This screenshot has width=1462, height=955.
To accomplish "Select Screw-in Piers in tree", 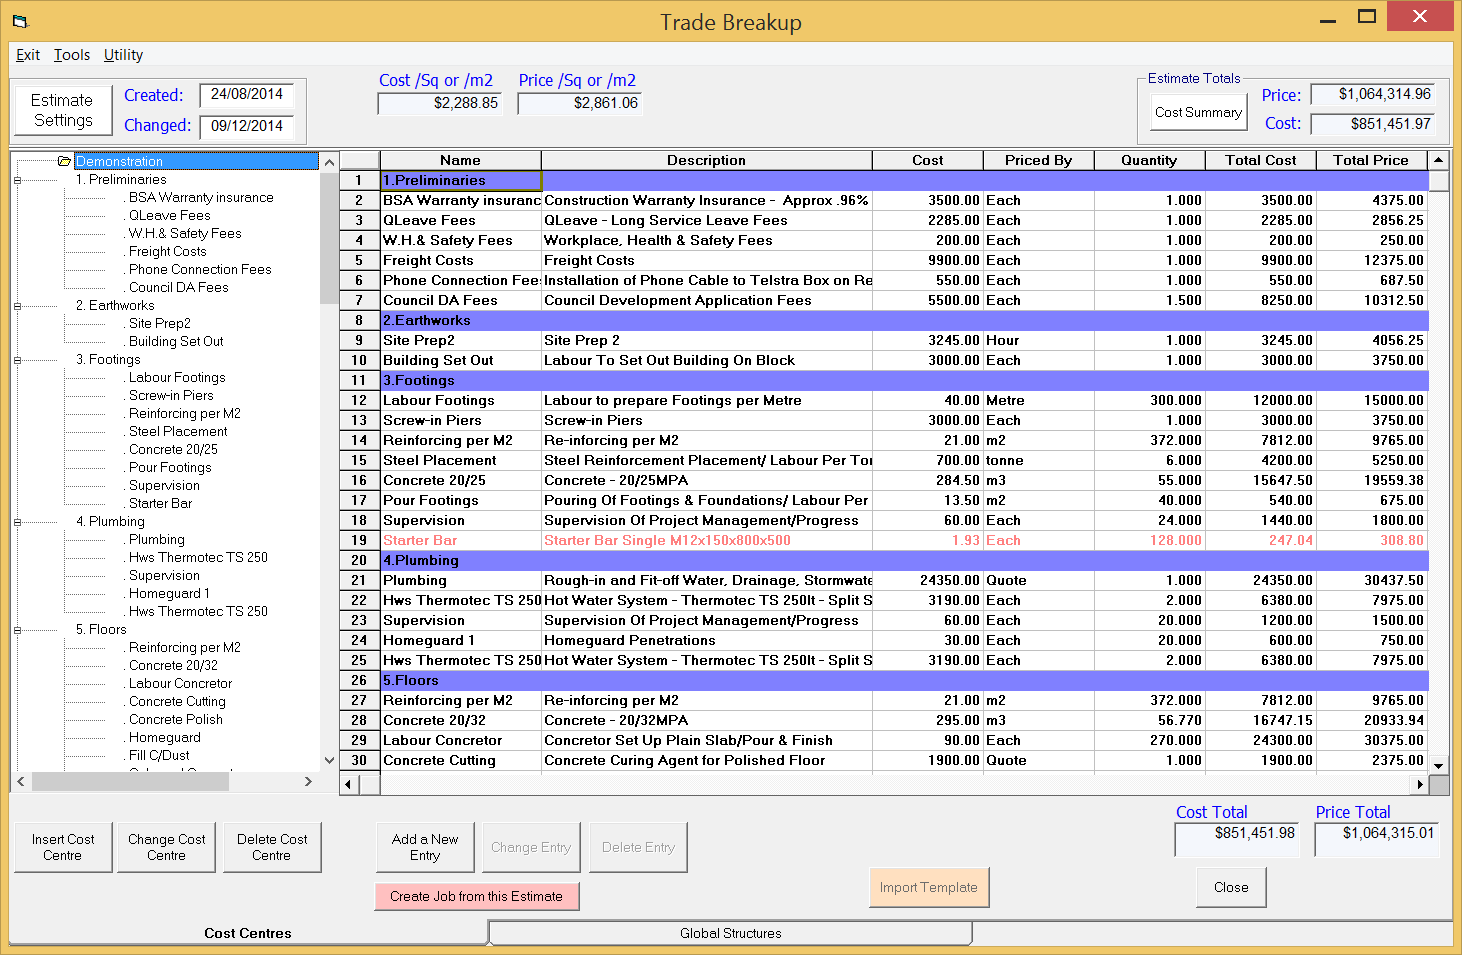I will (x=171, y=395).
